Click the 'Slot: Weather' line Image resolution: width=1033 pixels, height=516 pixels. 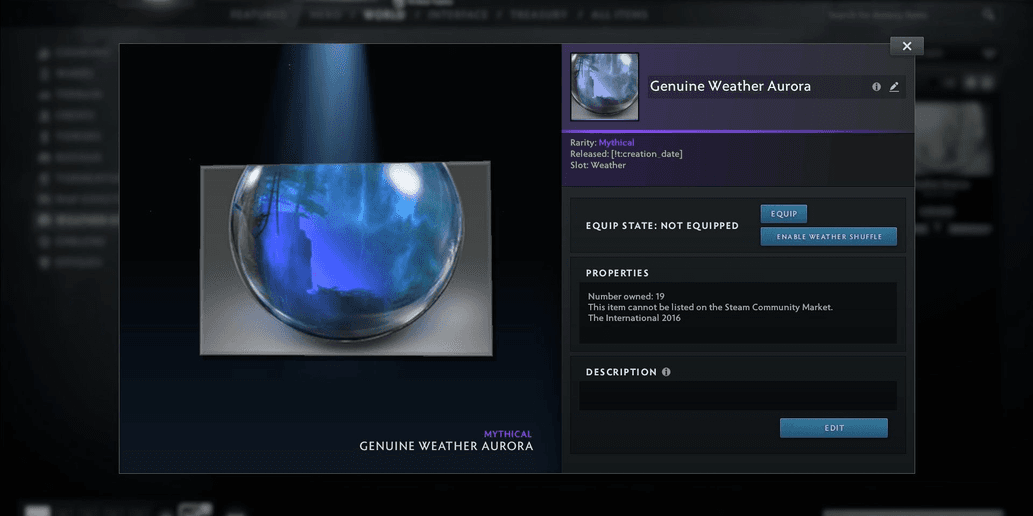pyautogui.click(x=598, y=165)
